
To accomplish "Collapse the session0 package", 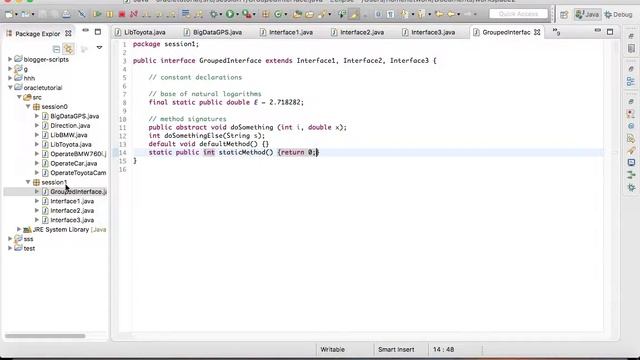I will pyautogui.click(x=28, y=107).
